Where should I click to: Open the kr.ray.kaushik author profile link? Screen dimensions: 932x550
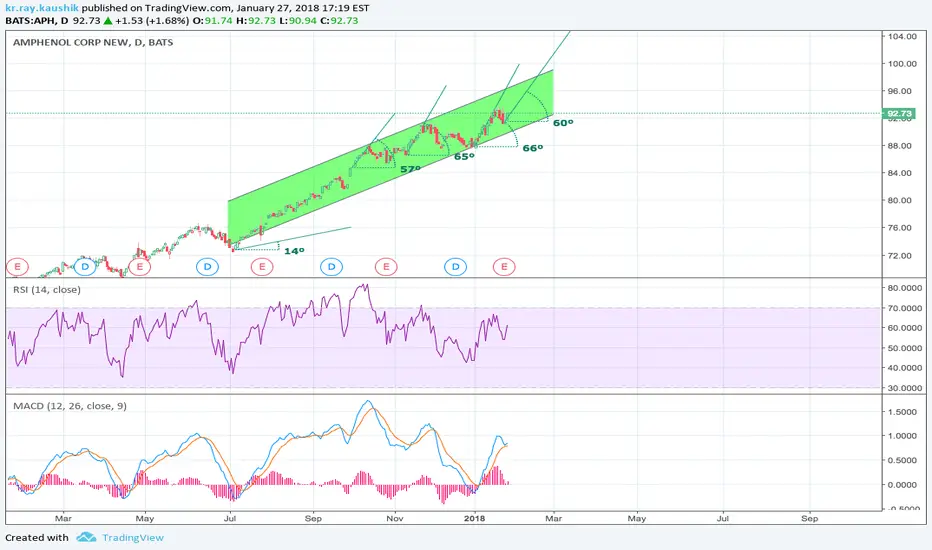(42, 8)
